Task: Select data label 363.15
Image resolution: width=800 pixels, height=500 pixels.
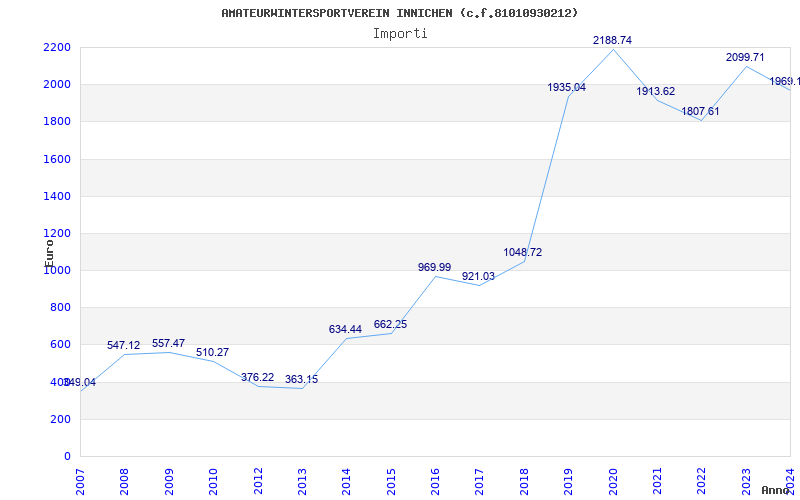Action: [302, 380]
